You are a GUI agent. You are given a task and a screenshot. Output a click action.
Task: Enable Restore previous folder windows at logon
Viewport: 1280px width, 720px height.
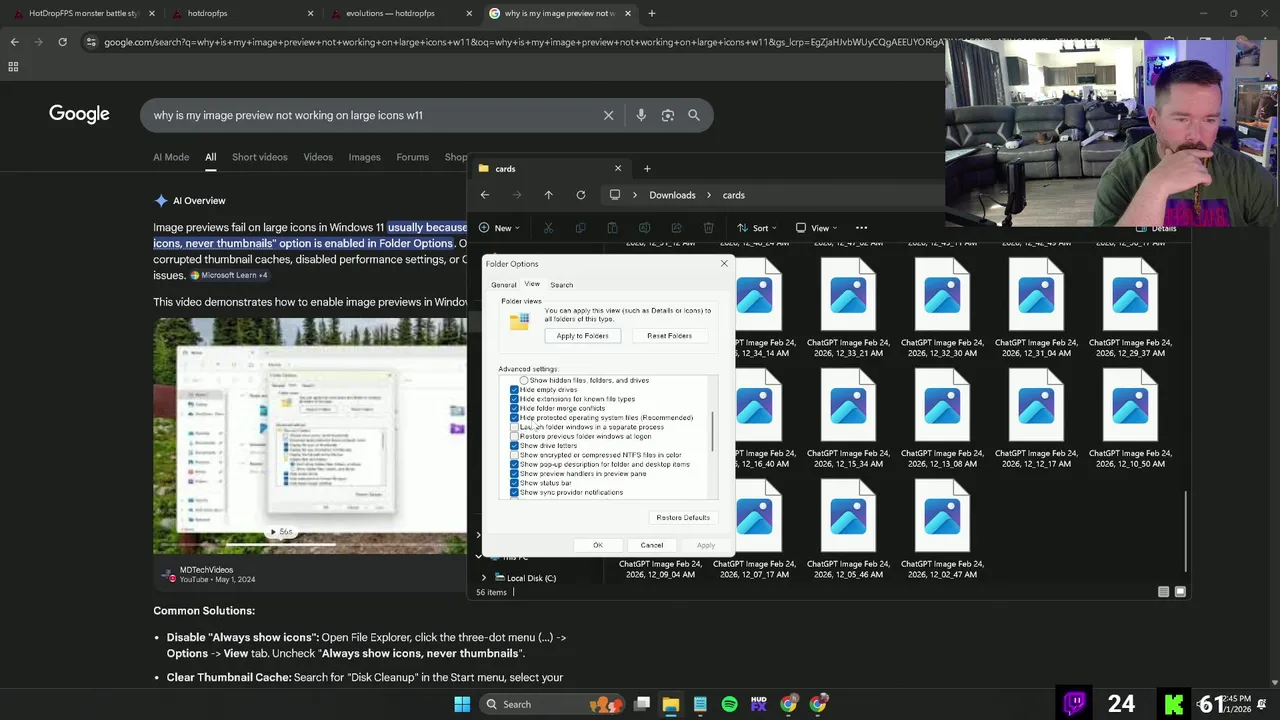pyautogui.click(x=514, y=436)
